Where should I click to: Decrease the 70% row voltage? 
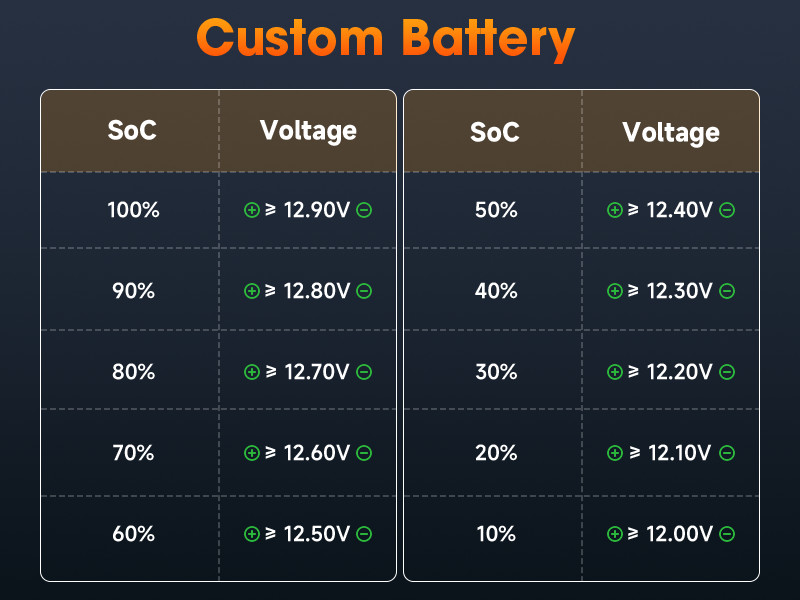[365, 453]
